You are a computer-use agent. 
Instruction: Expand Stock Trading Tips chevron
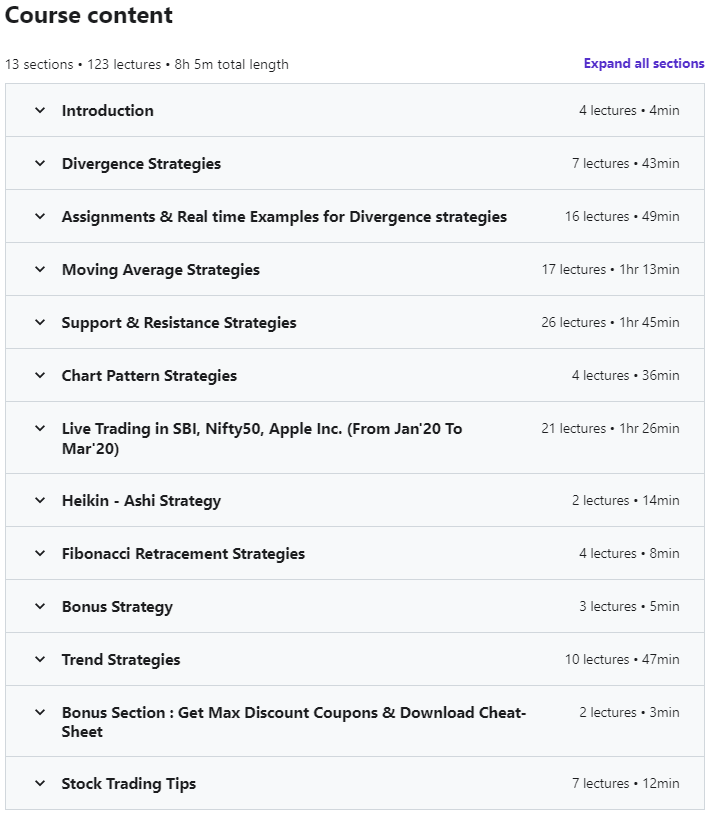[40, 783]
